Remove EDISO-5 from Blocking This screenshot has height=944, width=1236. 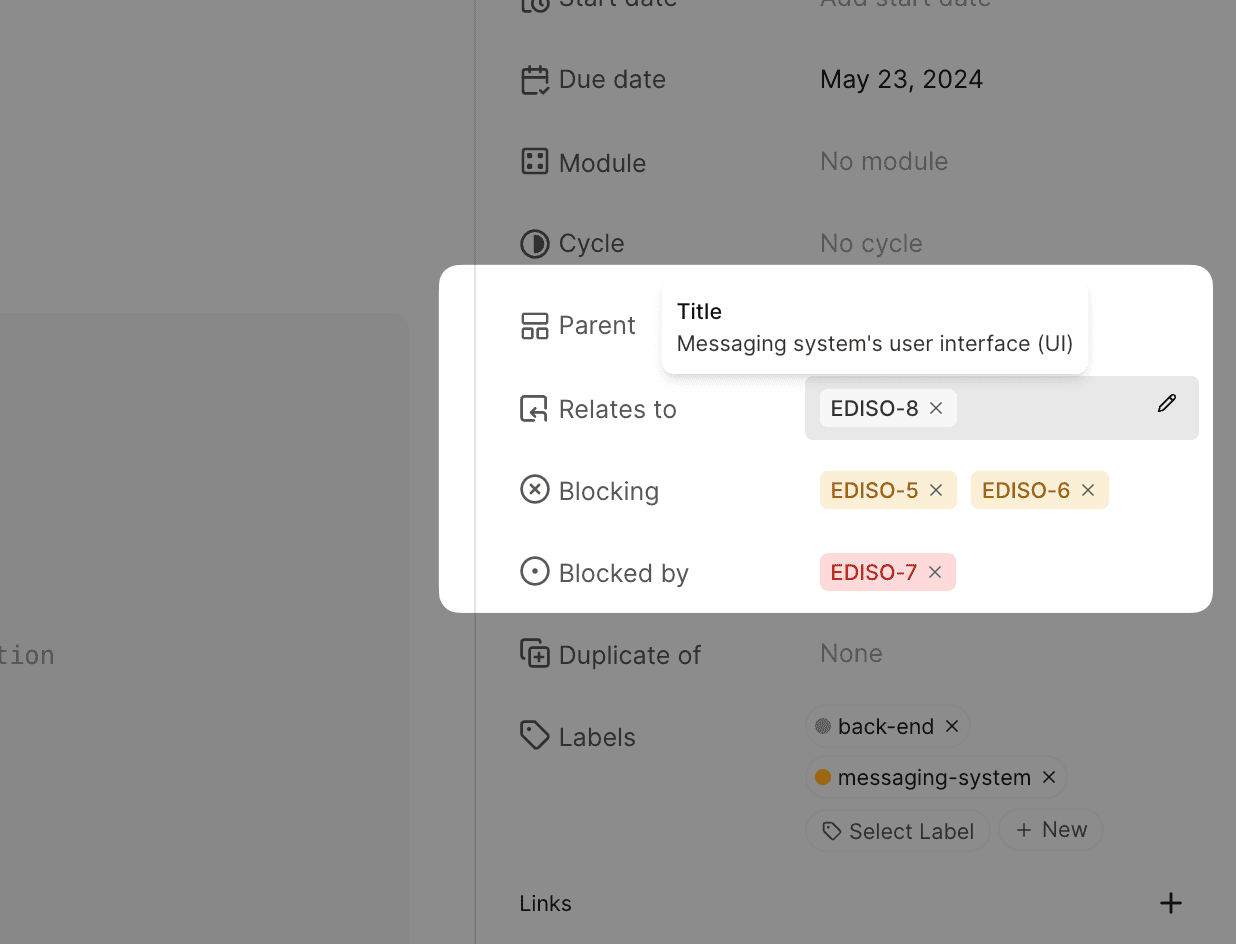[936, 490]
